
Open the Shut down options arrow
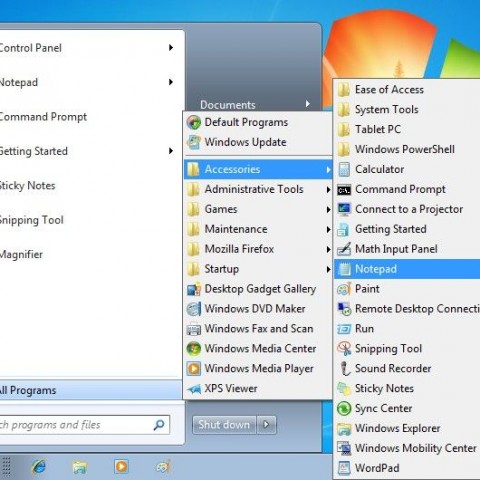click(x=266, y=425)
